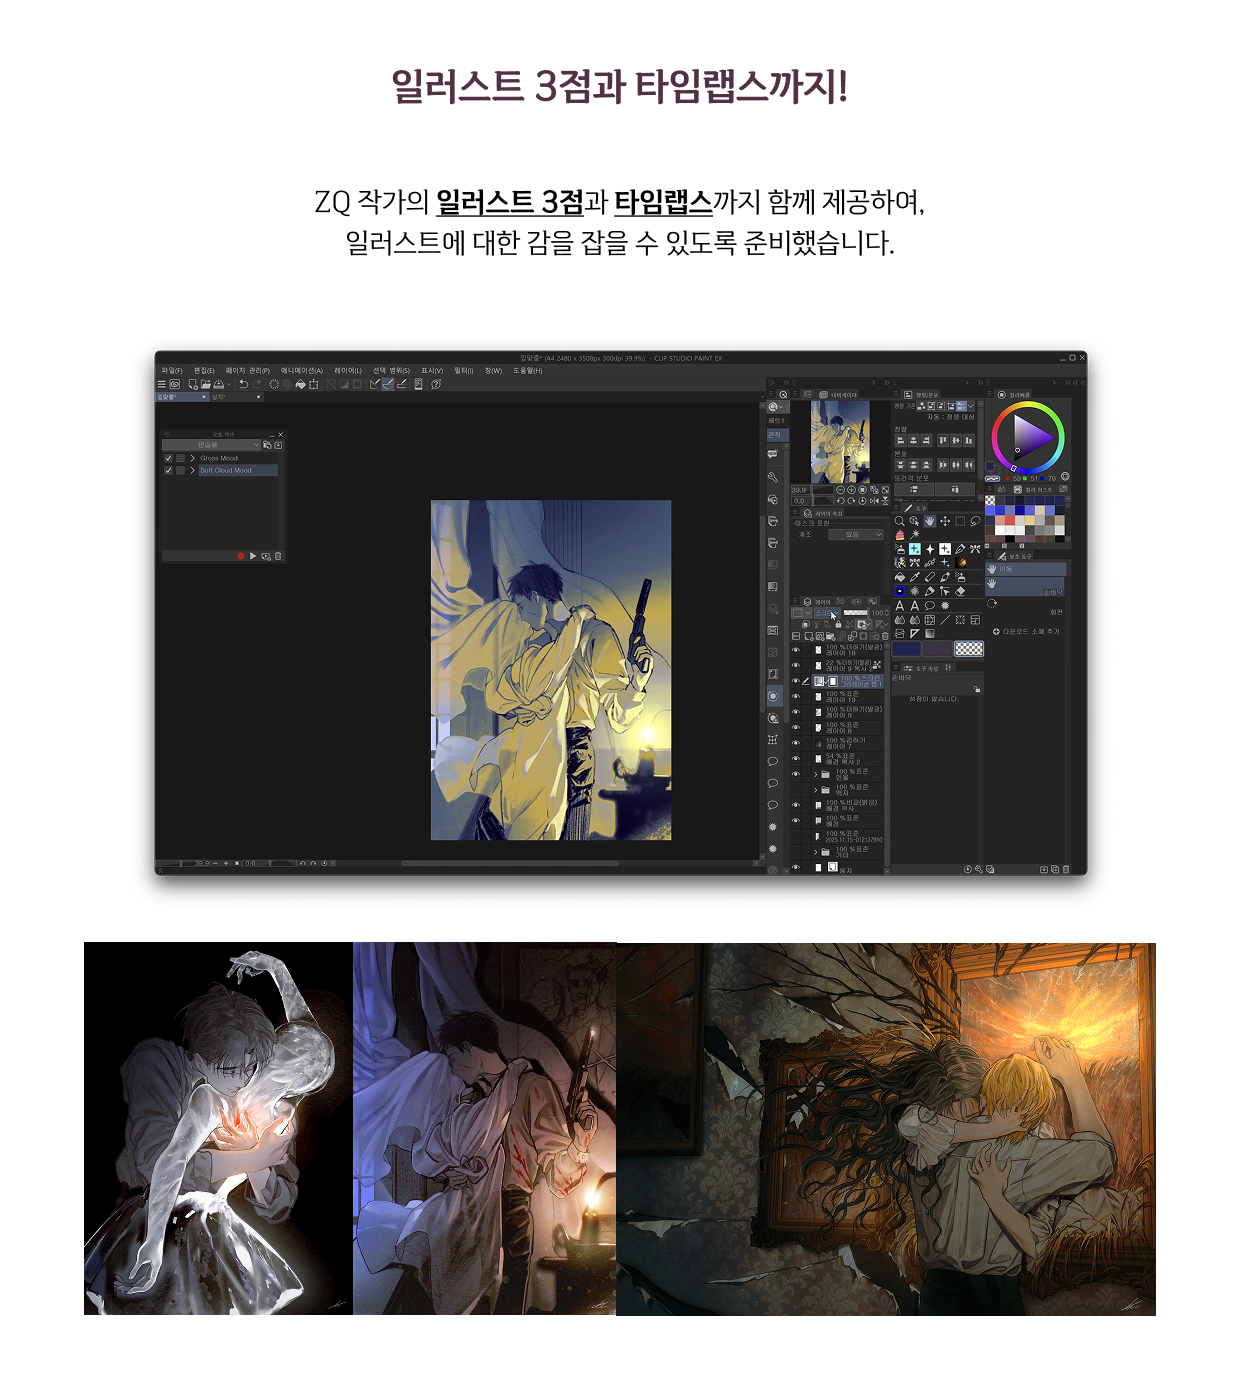Select the Zoom magnifier tool
Screen dimensions: 1240x1375
click(x=899, y=521)
